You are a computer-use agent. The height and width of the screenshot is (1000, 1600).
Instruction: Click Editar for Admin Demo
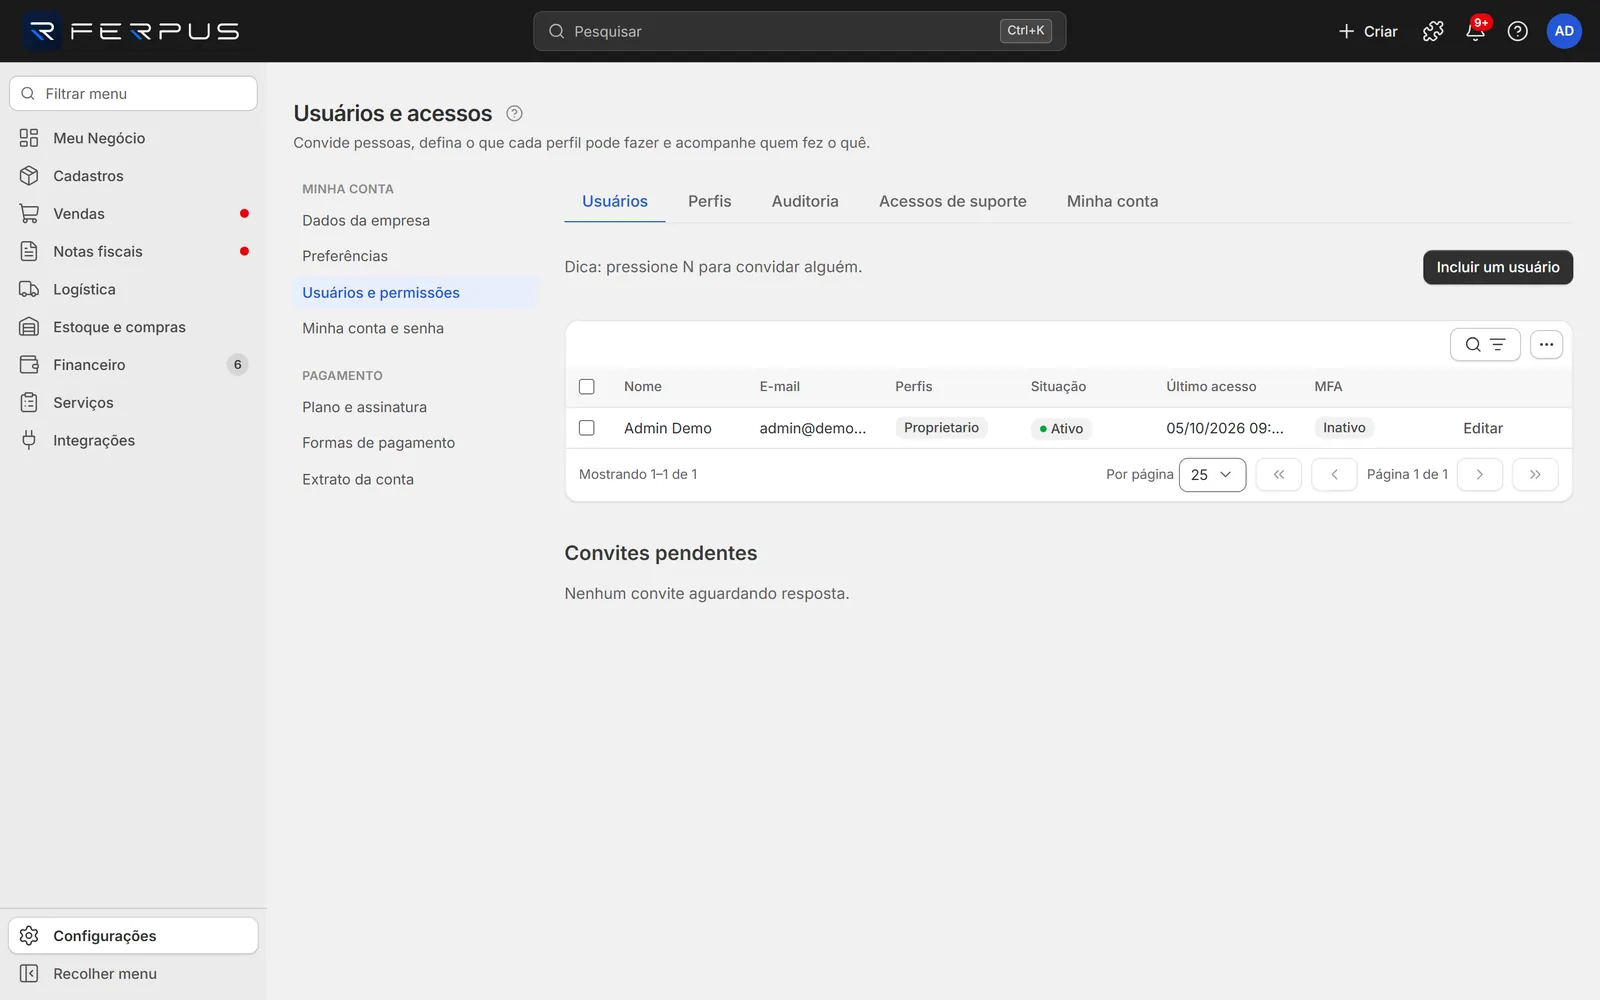click(1483, 428)
